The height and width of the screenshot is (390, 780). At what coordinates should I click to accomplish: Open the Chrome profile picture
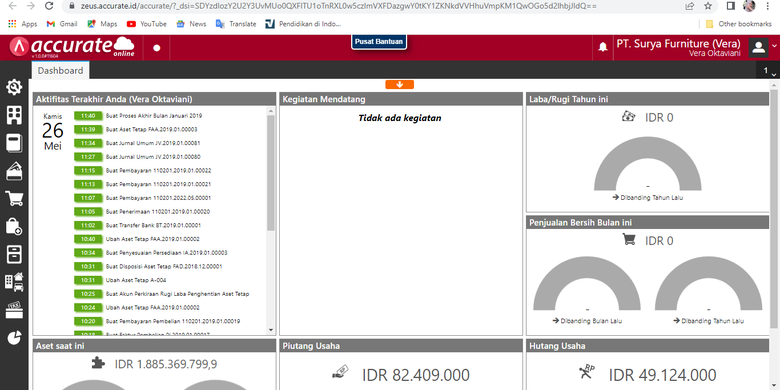click(749, 5)
